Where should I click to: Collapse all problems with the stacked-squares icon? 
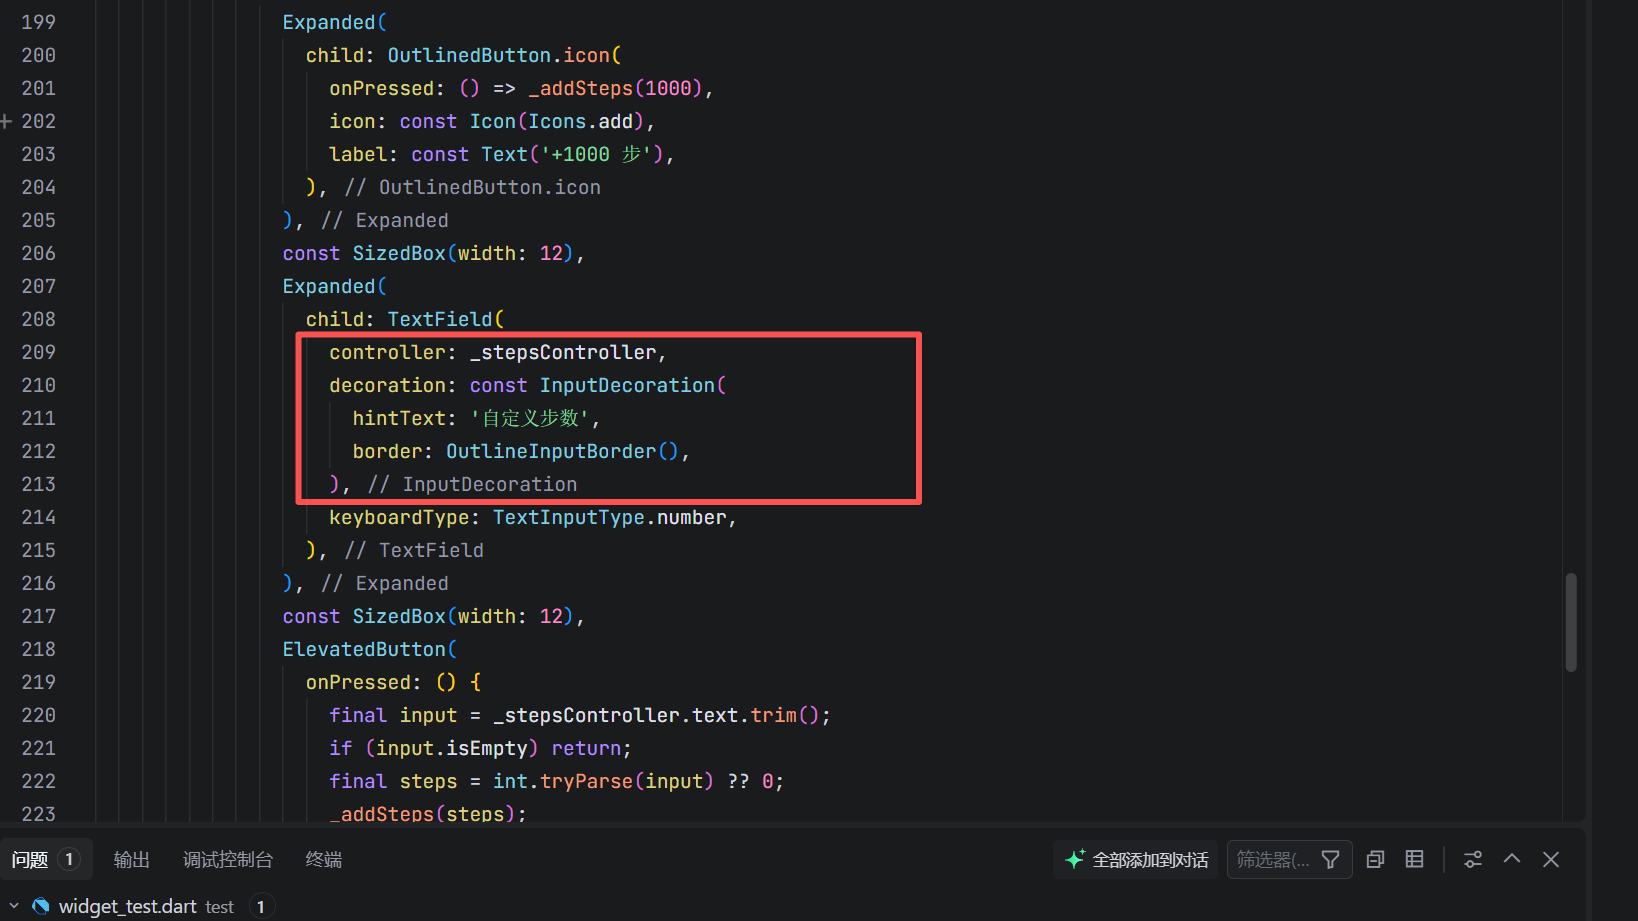(1376, 859)
